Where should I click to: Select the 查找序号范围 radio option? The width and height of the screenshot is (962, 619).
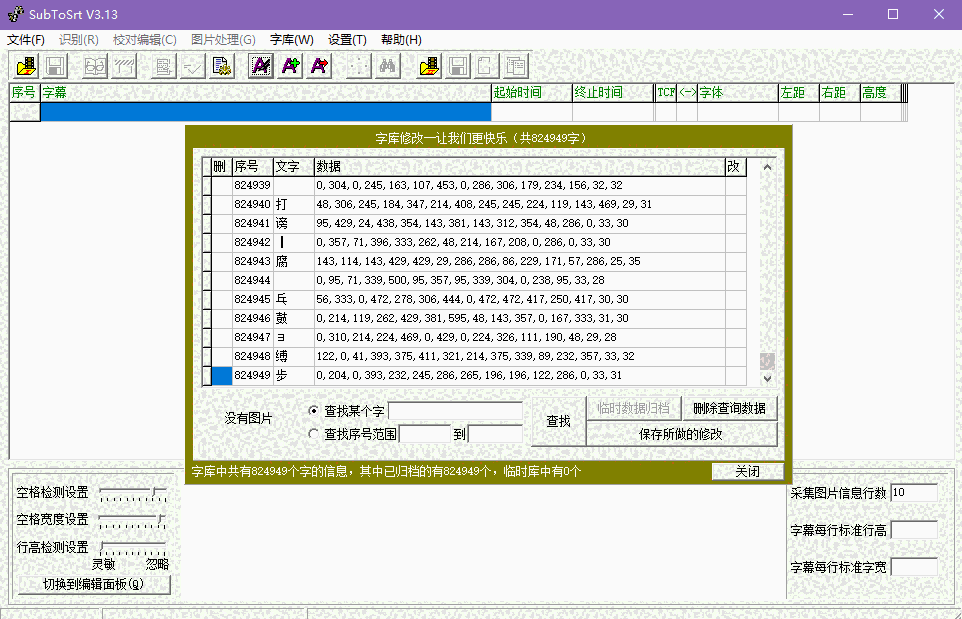coord(312,434)
